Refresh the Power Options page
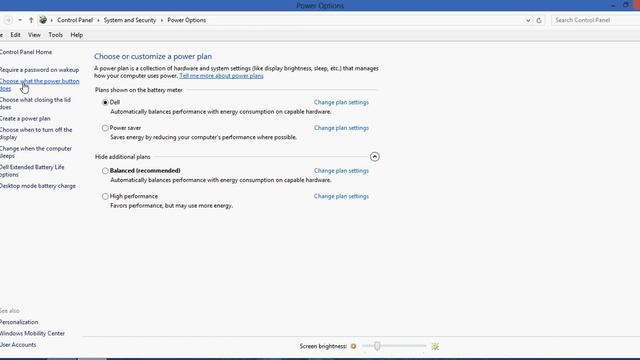Screen dimensions: 640x360 (539, 20)
